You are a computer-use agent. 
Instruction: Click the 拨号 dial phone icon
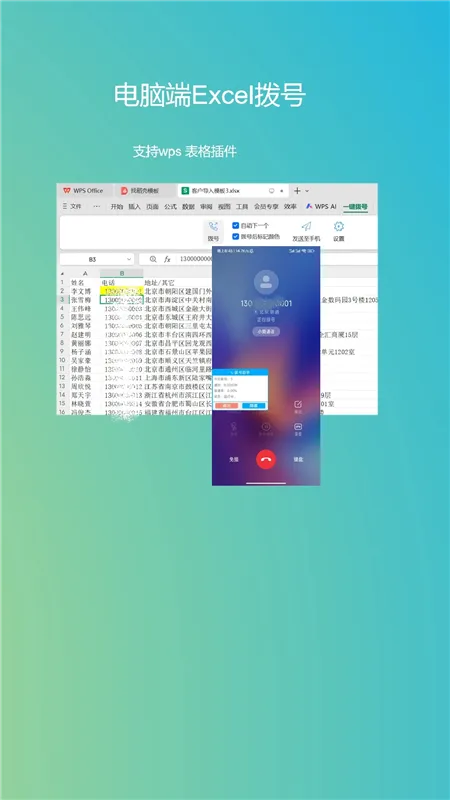(x=213, y=227)
